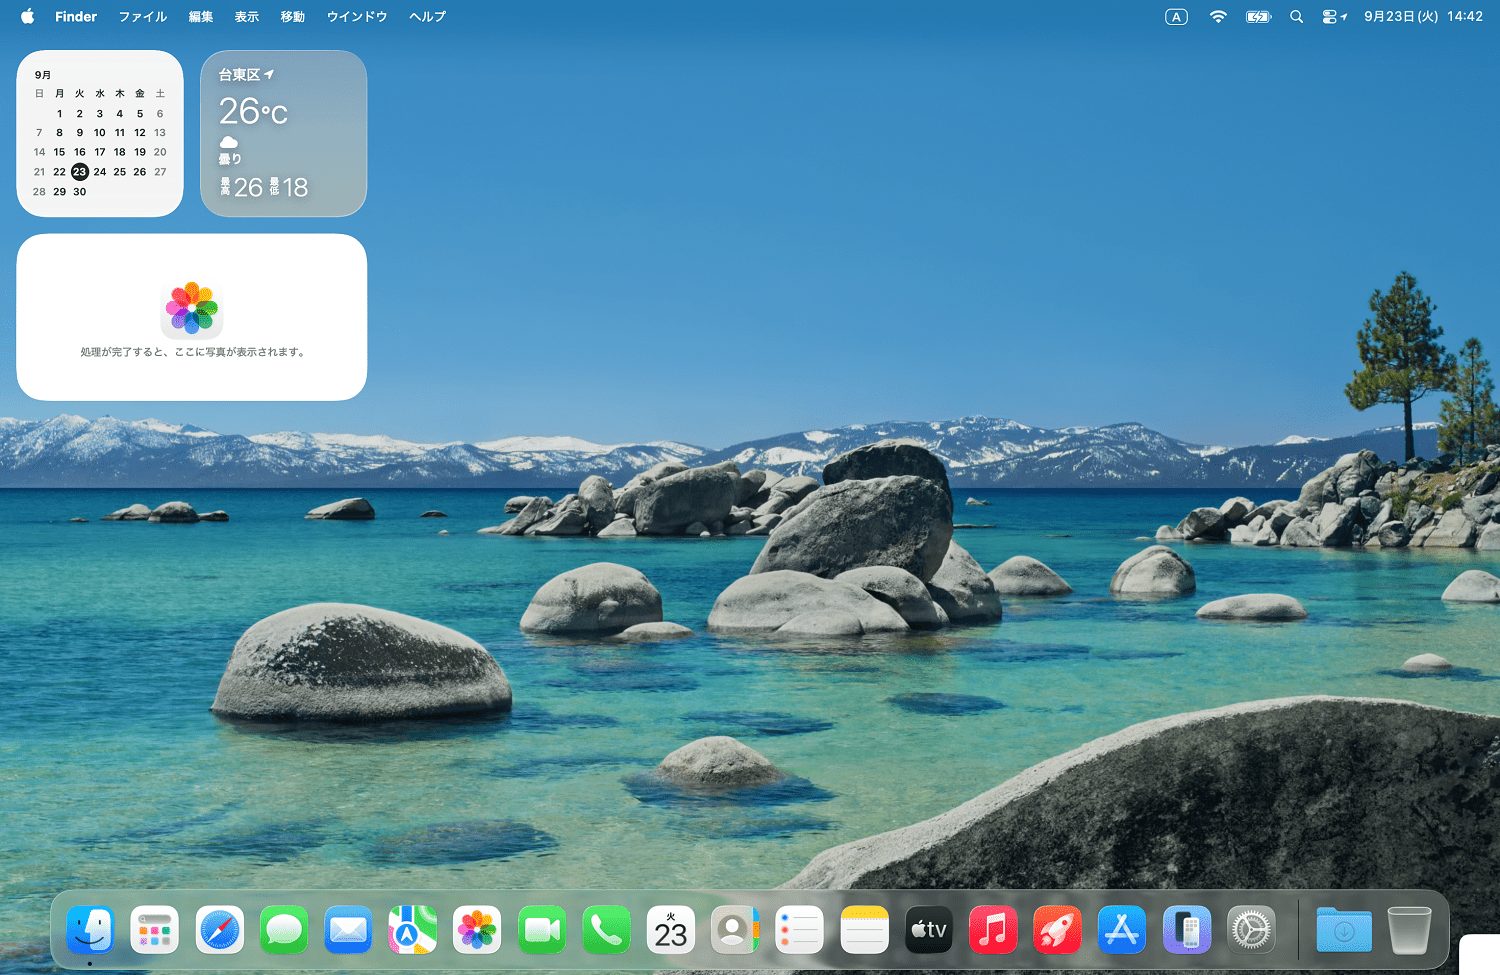The width and height of the screenshot is (1500, 975).
Task: Click the FaceTime icon in the Dock
Action: point(541,930)
